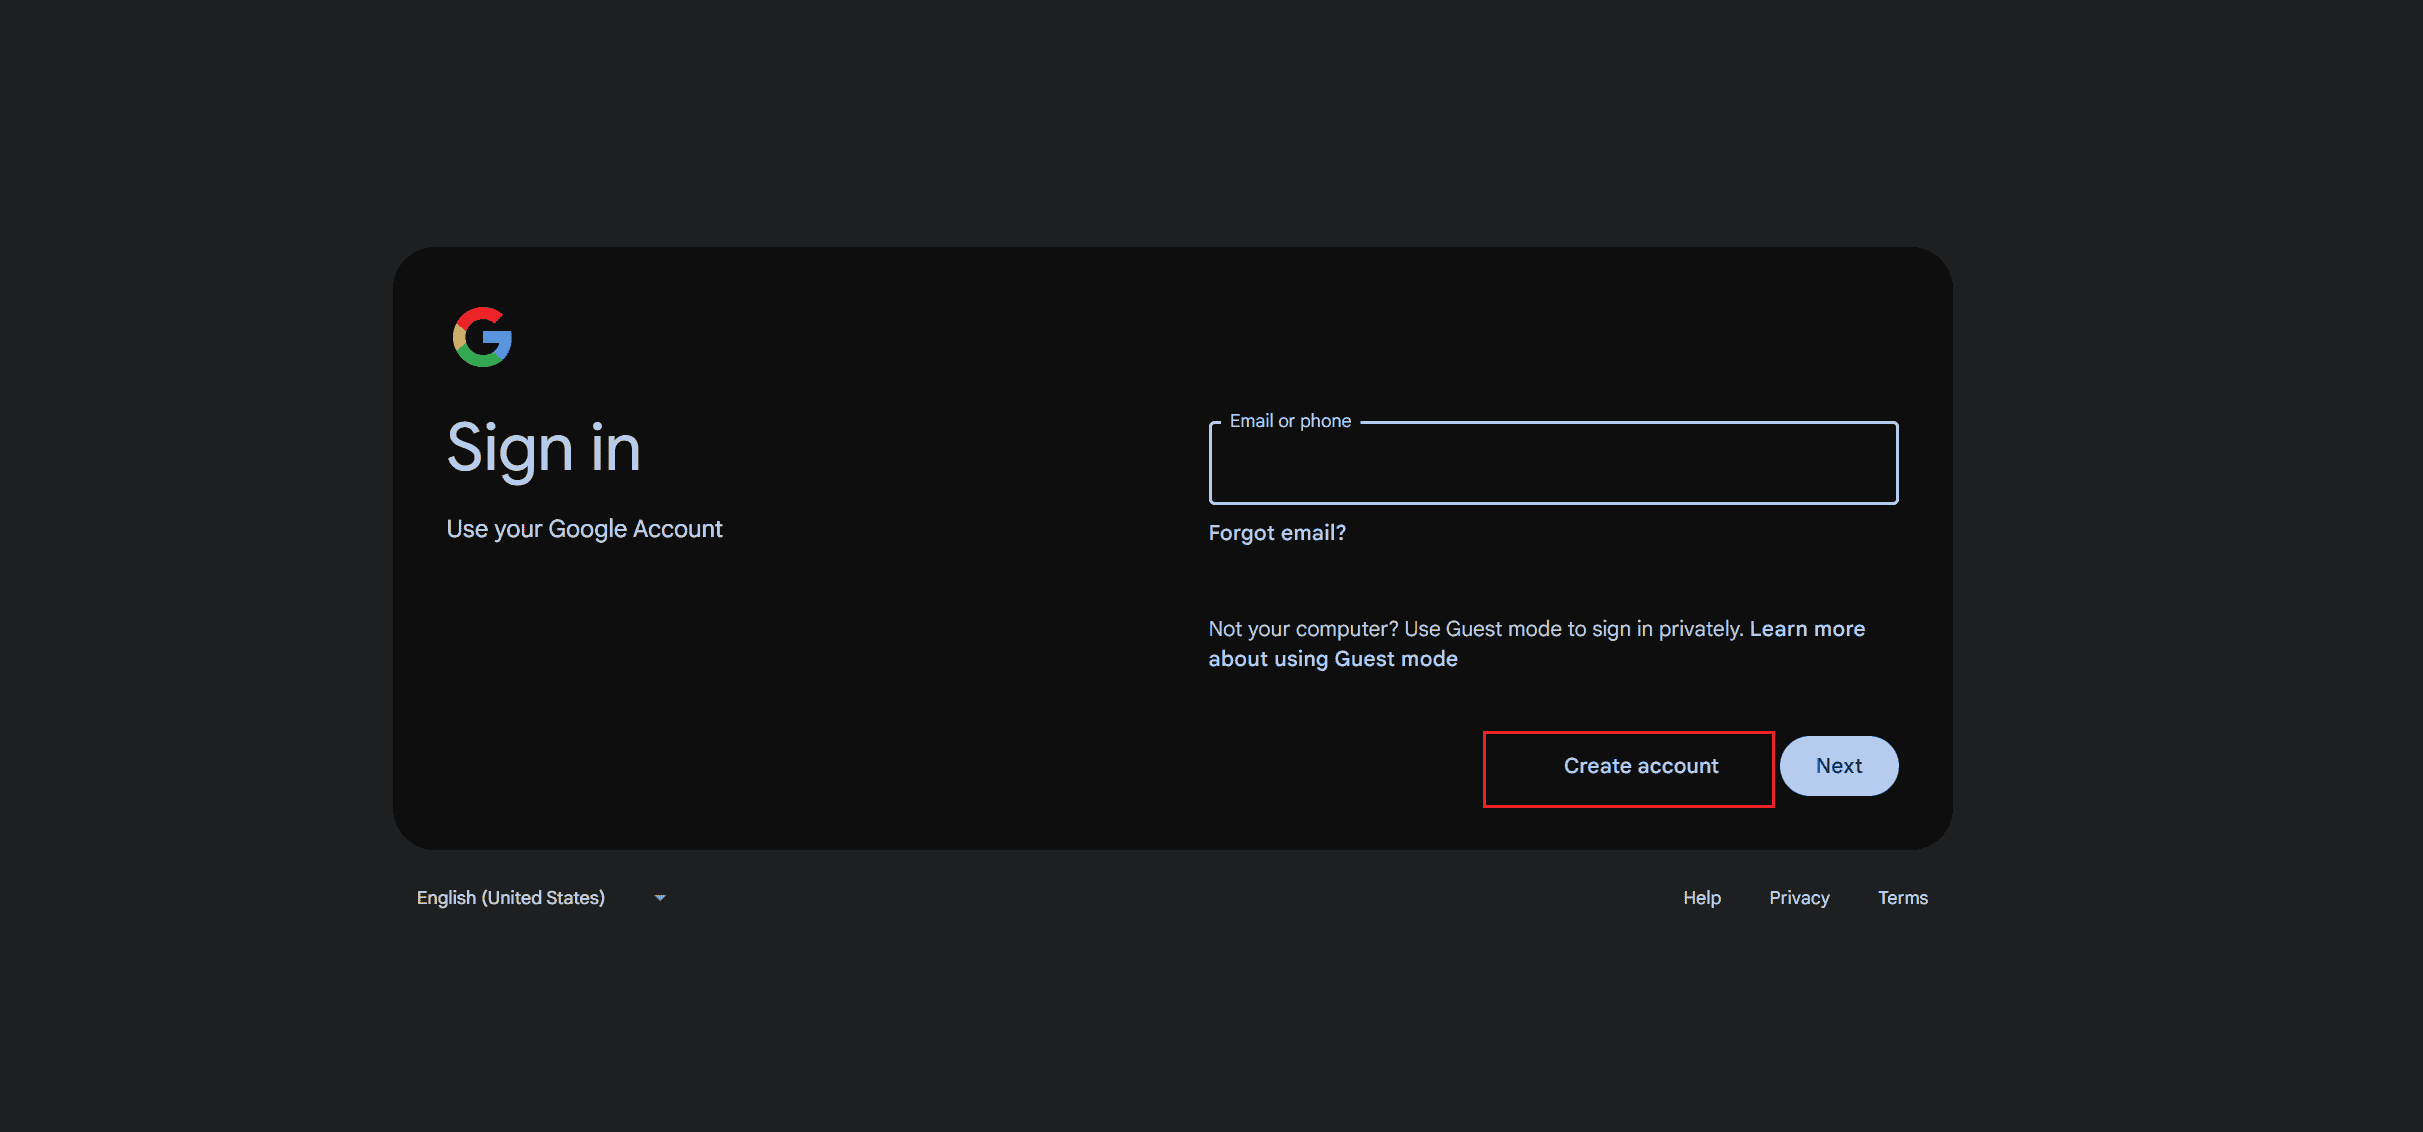2423x1132 pixels.
Task: Focus the Email or phone field
Action: pyautogui.click(x=1553, y=463)
